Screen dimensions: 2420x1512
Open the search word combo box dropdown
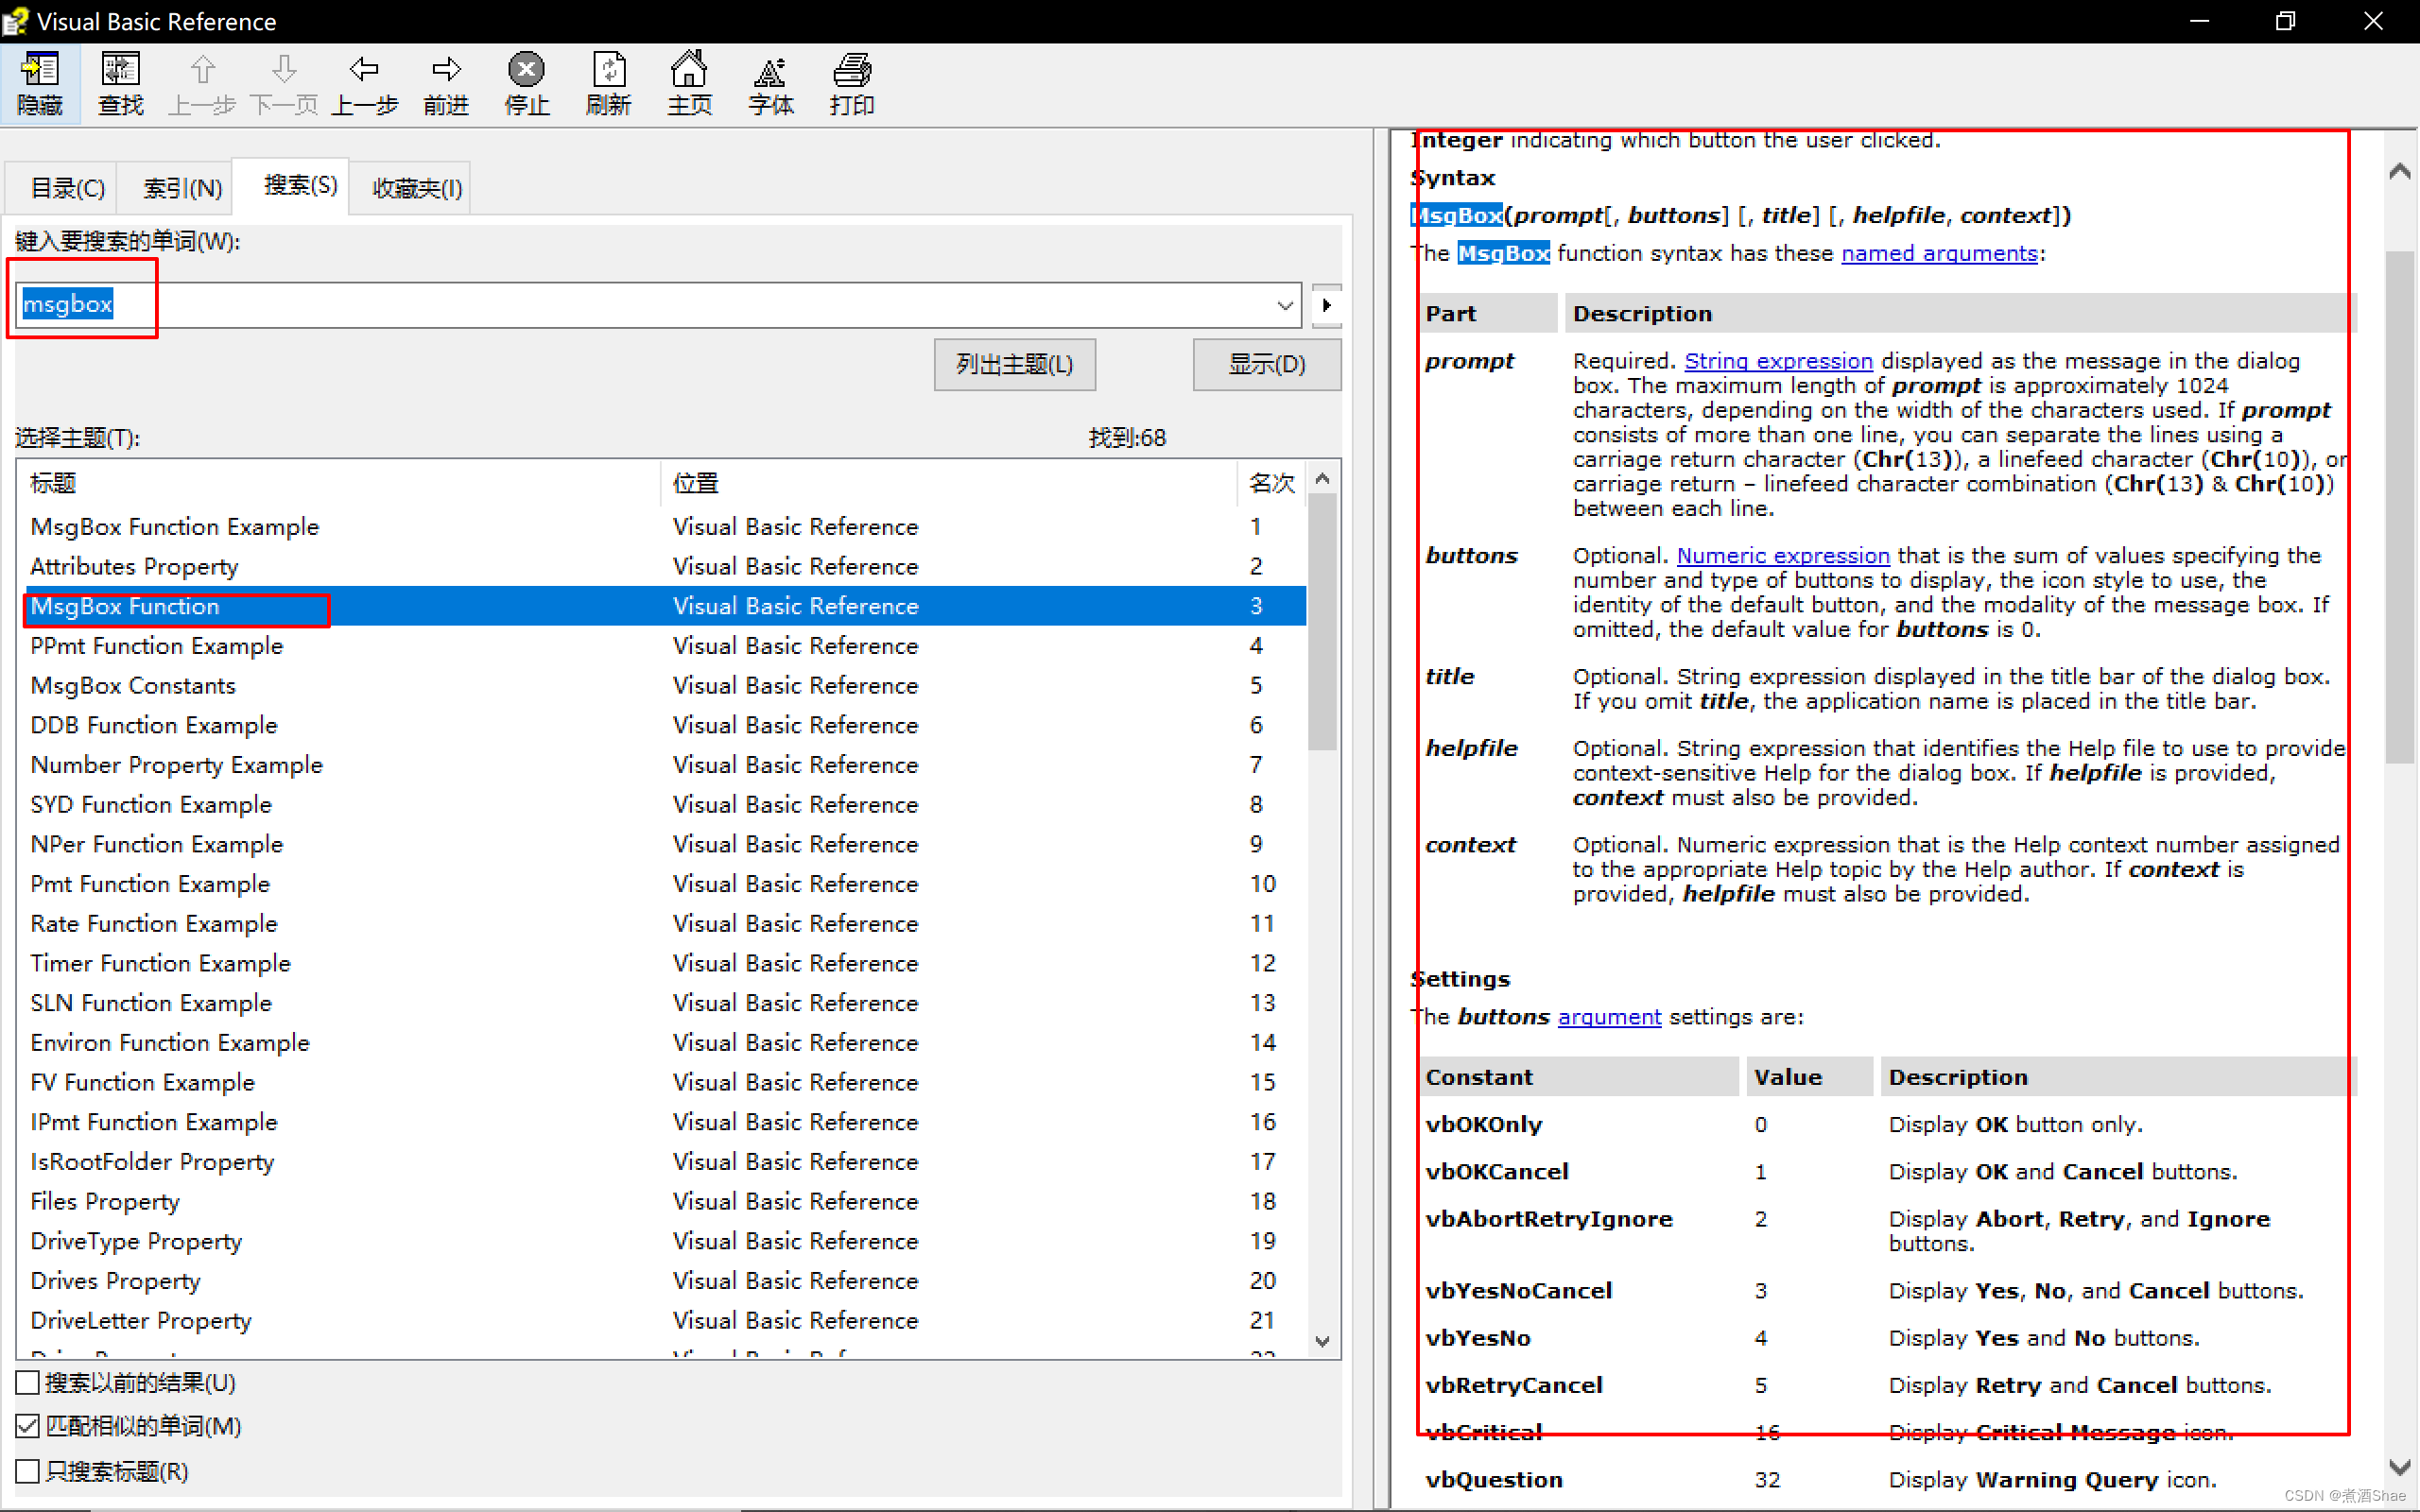[x=1285, y=305]
